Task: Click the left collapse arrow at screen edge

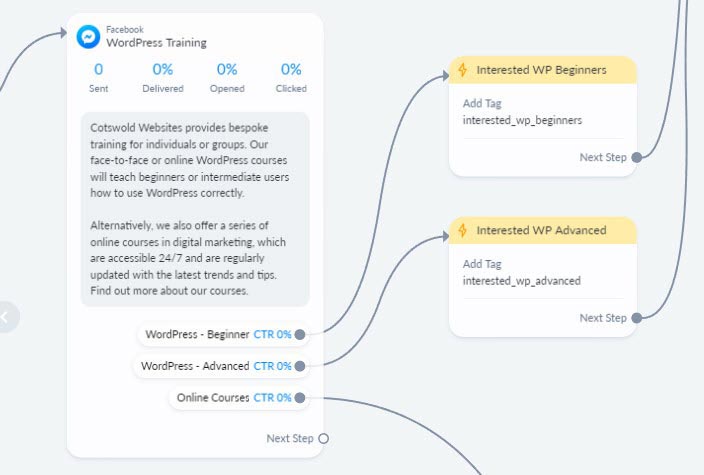Action: tap(6, 317)
